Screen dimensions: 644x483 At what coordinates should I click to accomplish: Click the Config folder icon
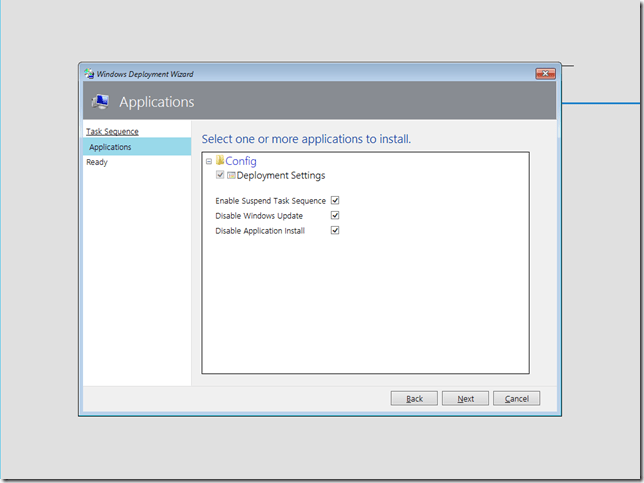[x=220, y=161]
